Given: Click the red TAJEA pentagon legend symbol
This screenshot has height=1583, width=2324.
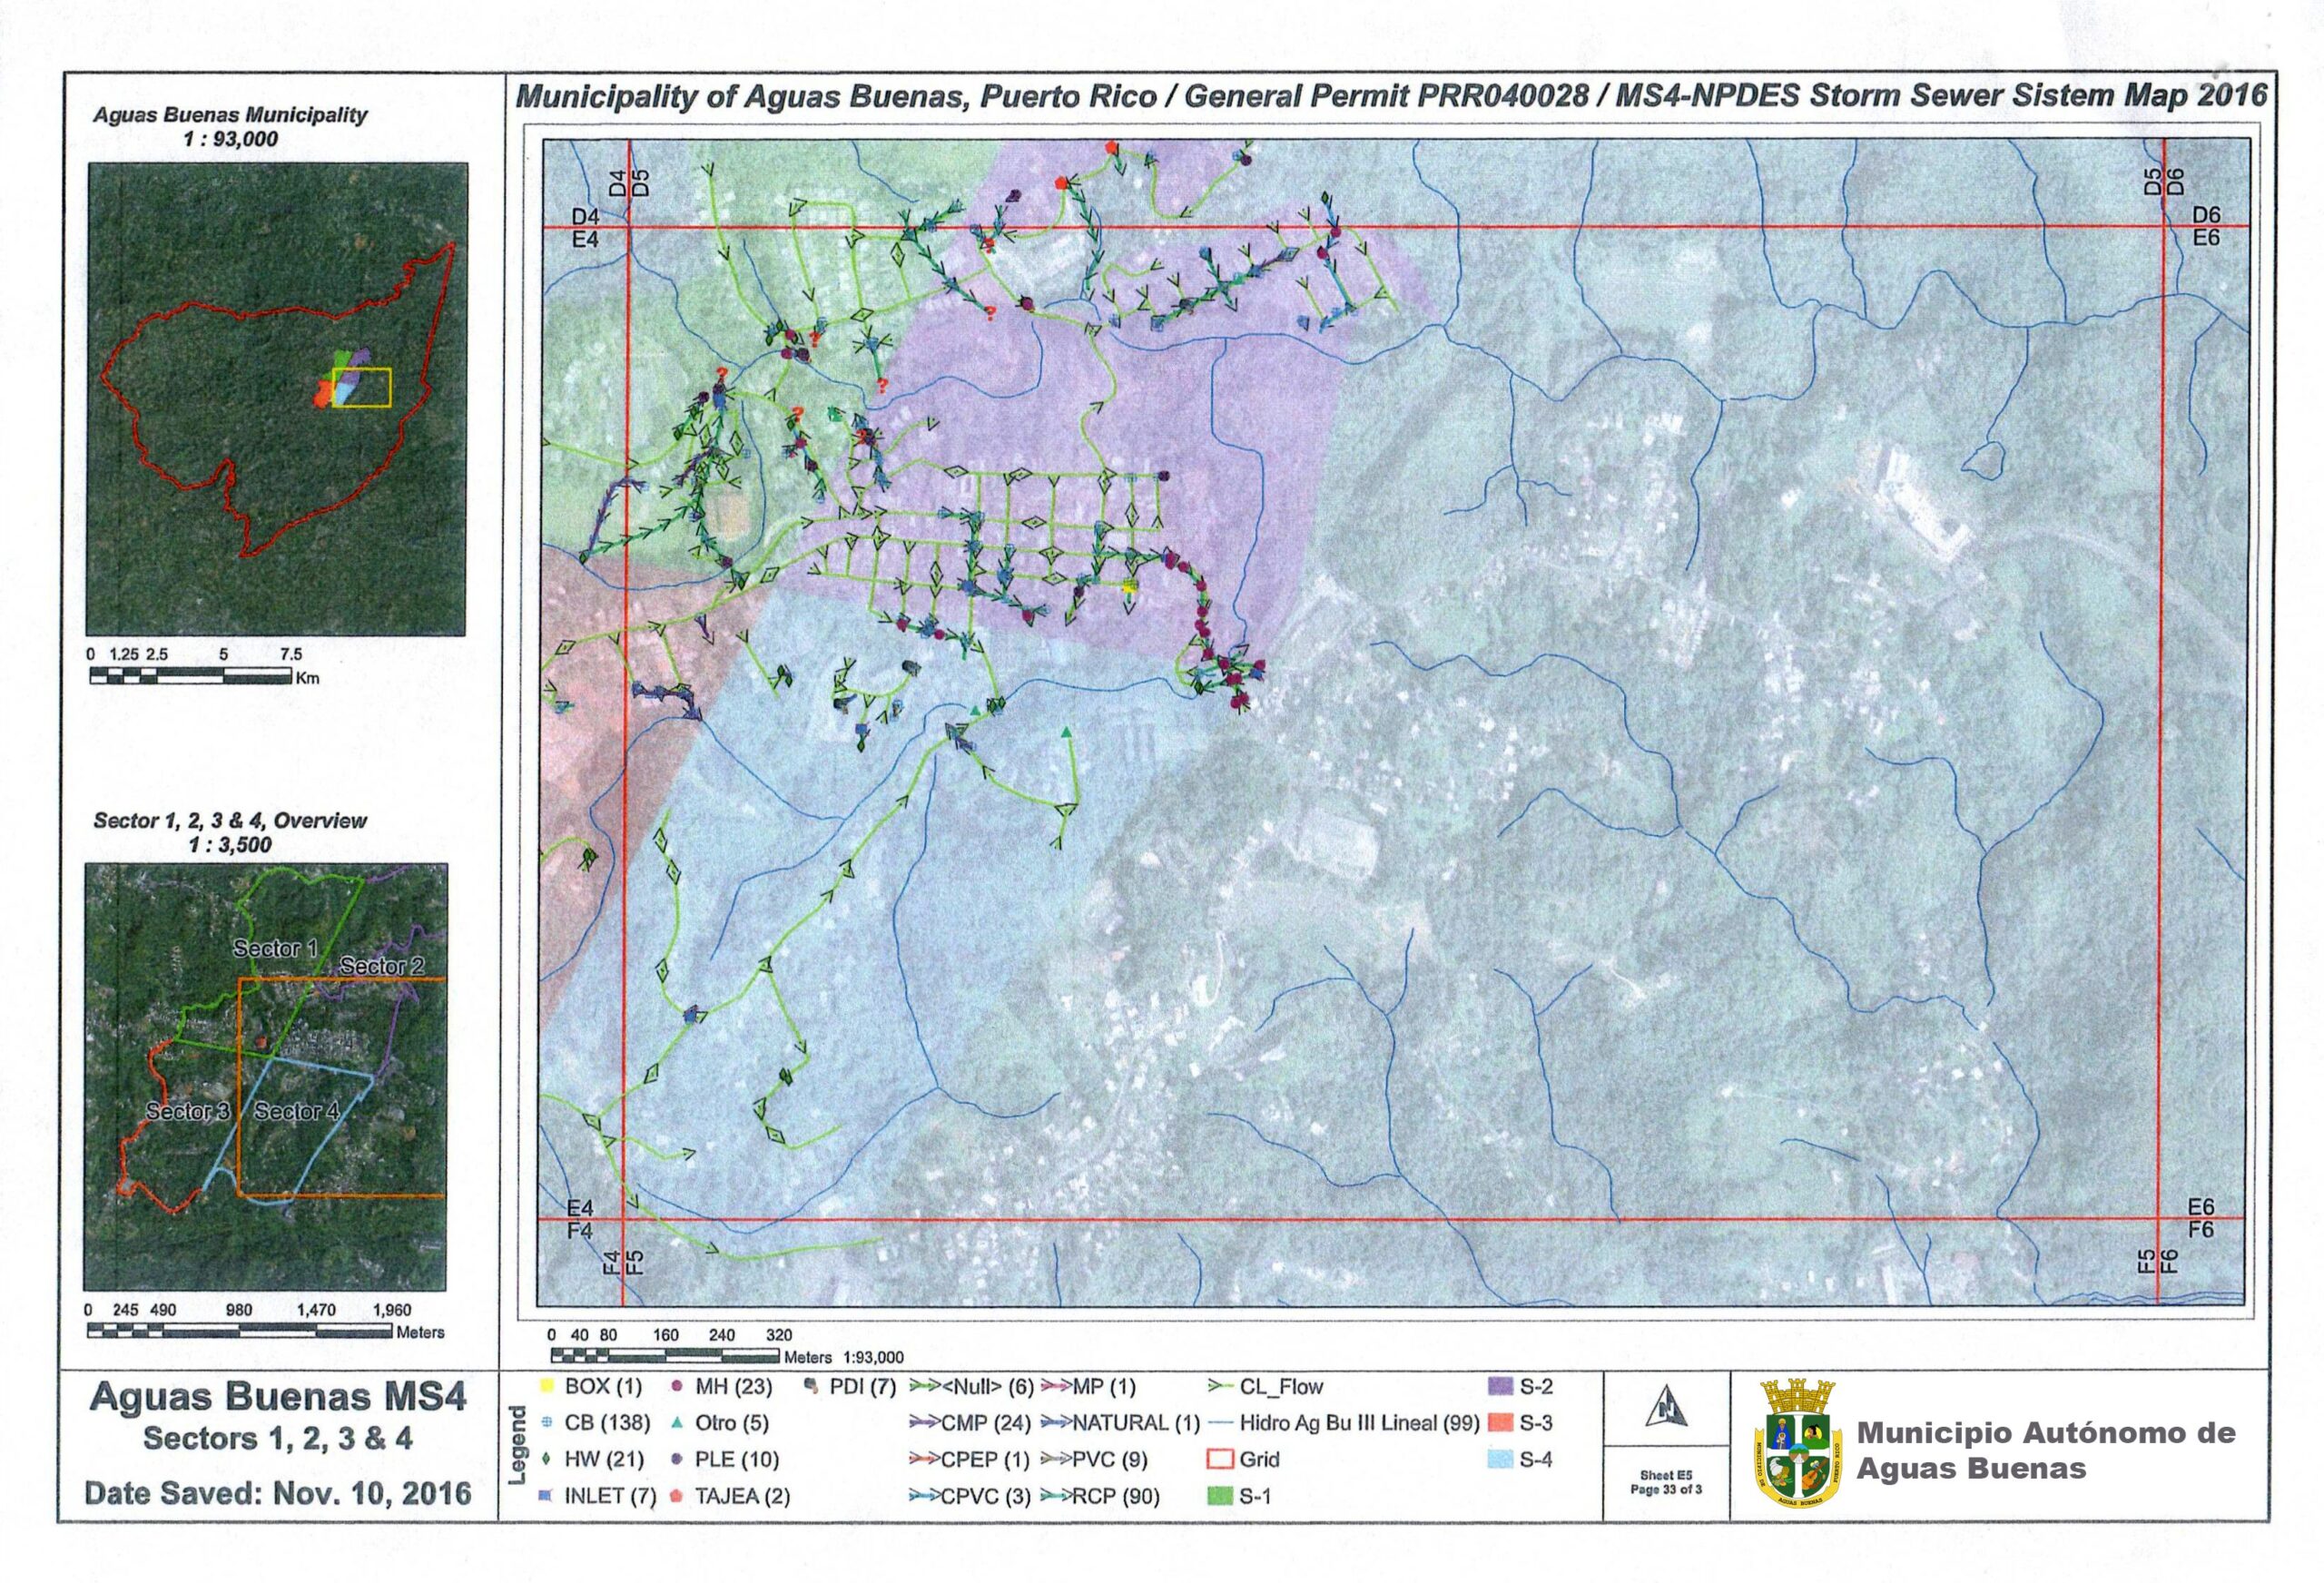Looking at the screenshot, I should [x=677, y=1496].
